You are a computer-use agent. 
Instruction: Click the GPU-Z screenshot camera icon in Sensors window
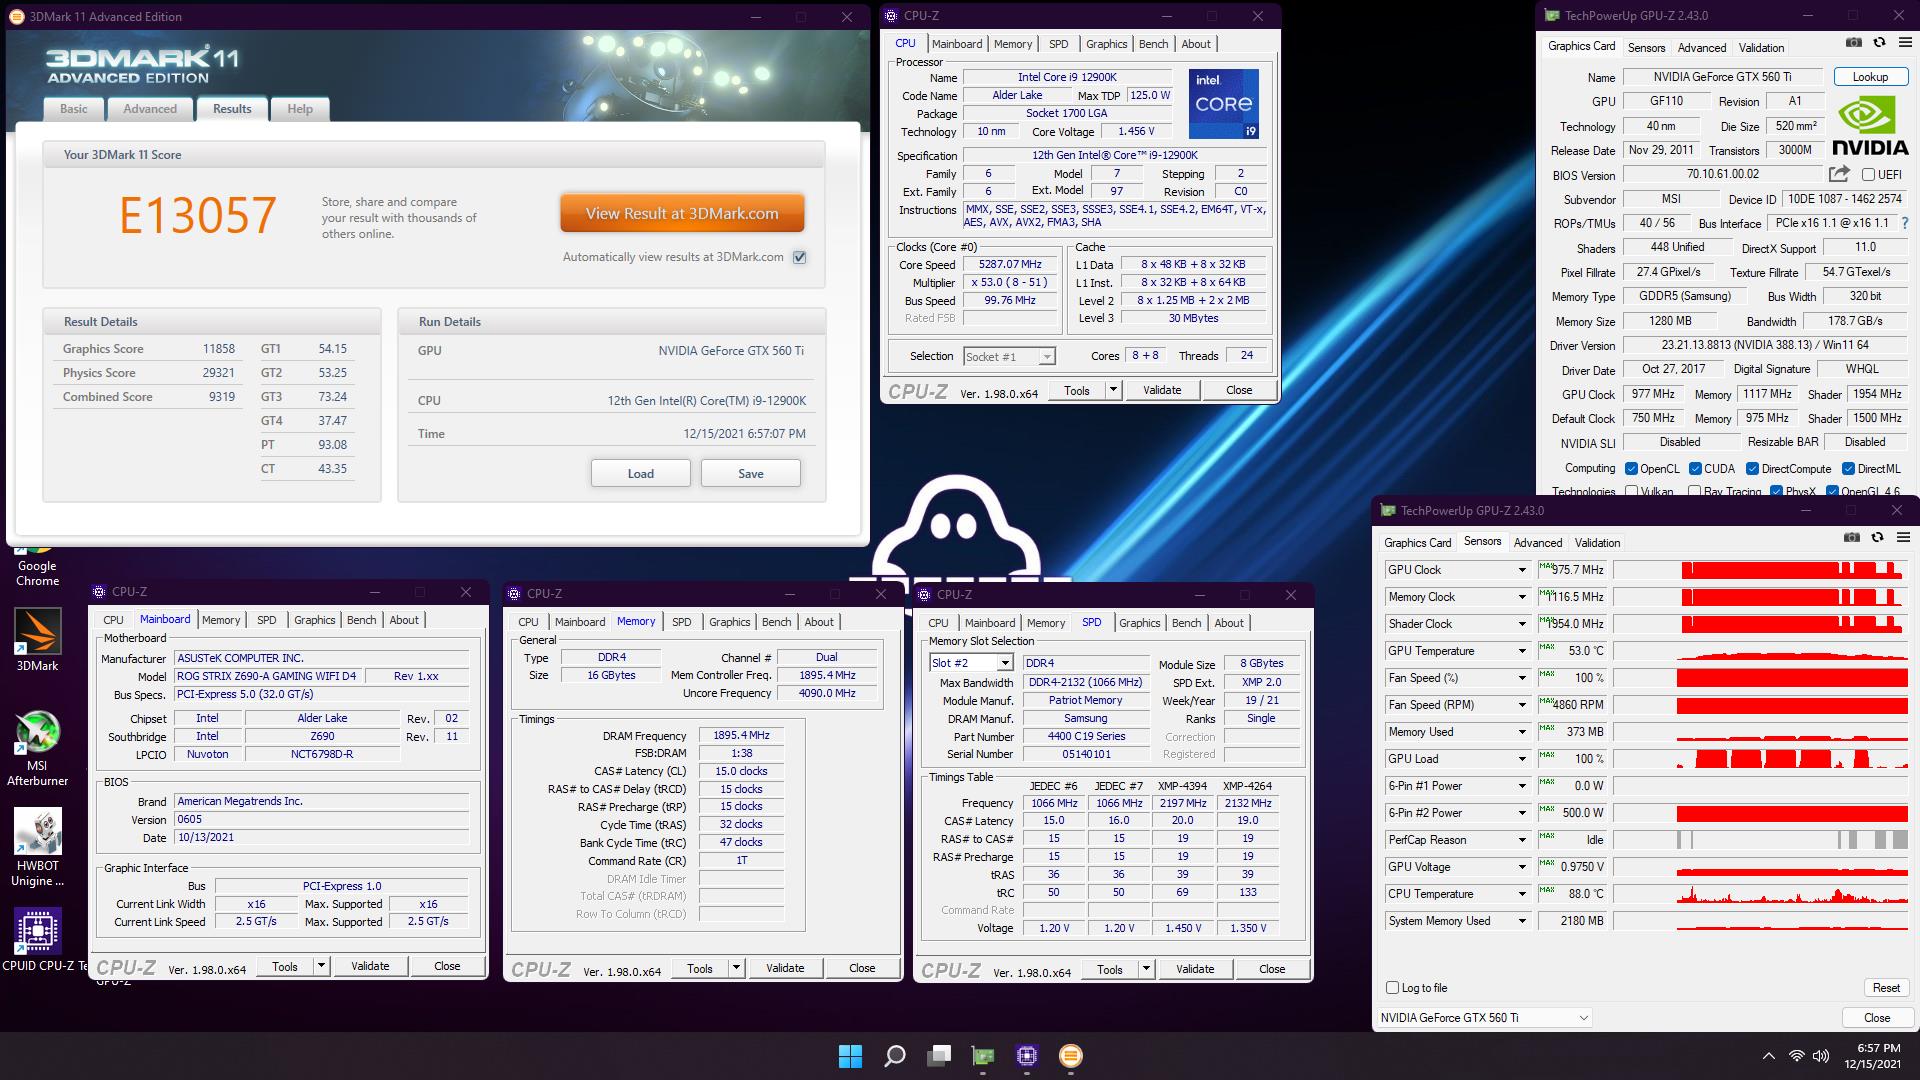point(1852,537)
